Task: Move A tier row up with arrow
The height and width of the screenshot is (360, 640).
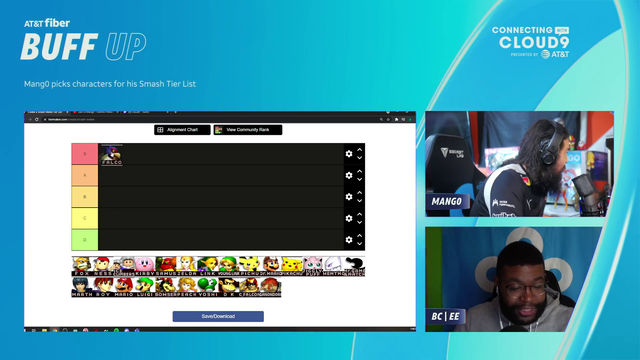Action: coord(360,171)
